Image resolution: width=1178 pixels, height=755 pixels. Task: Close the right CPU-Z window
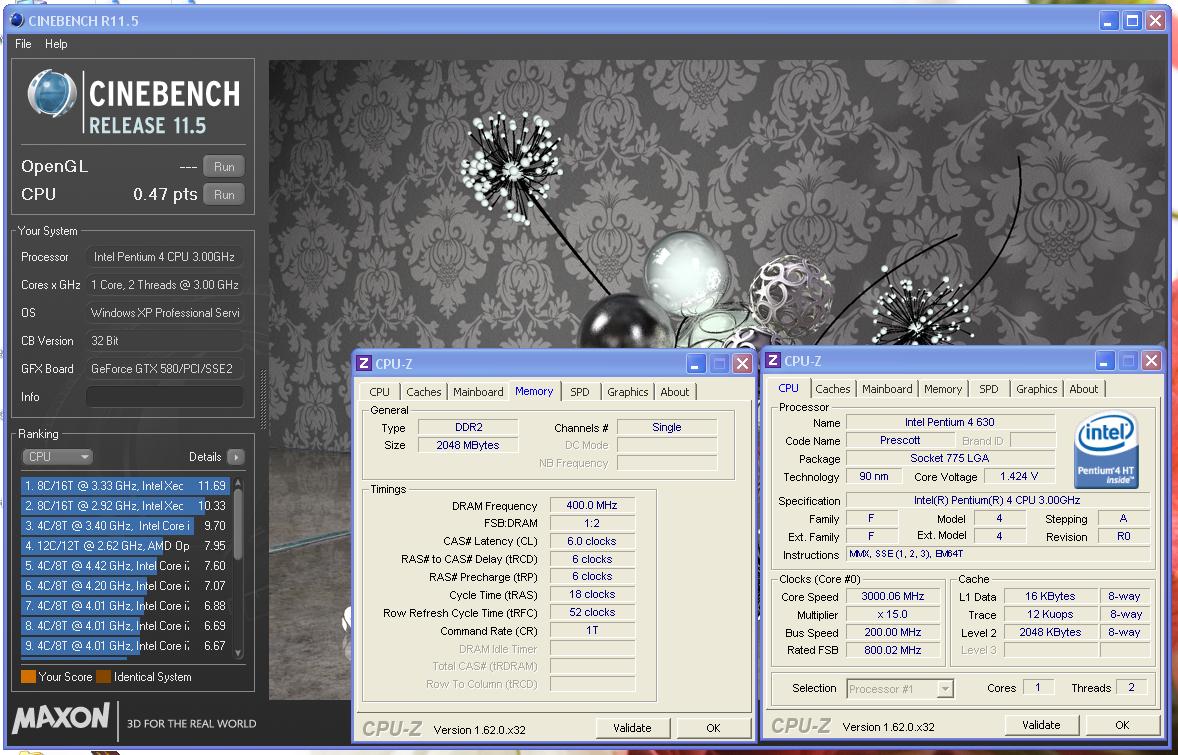coord(1152,361)
